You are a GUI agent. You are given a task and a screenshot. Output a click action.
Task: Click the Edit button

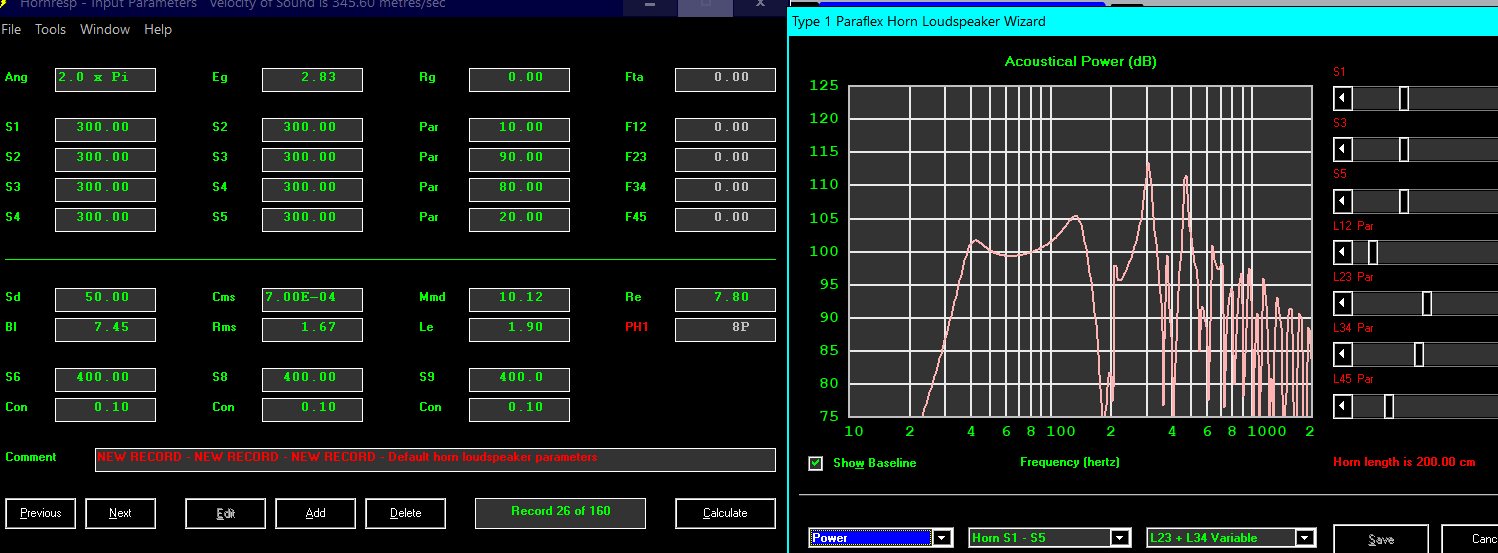(x=226, y=513)
